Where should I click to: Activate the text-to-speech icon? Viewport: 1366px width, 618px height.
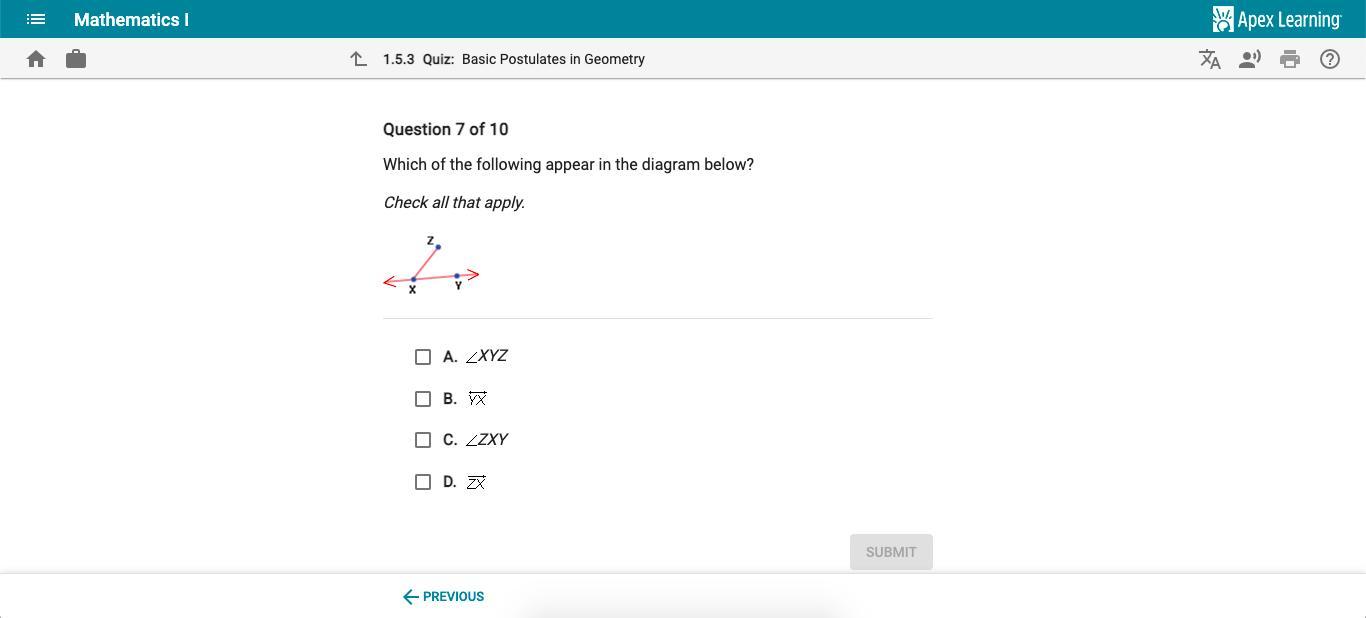click(1250, 59)
